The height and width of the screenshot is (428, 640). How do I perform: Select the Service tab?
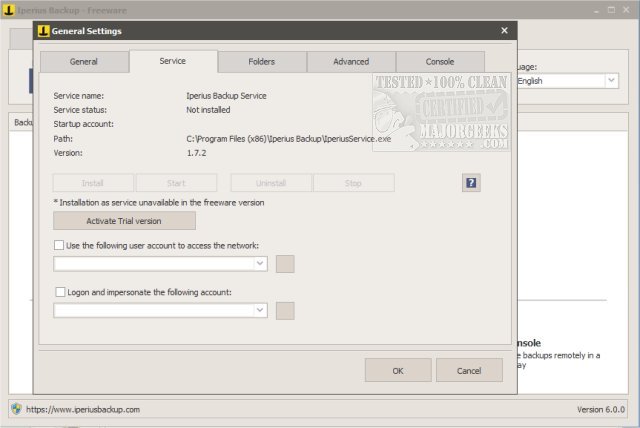tap(173, 61)
